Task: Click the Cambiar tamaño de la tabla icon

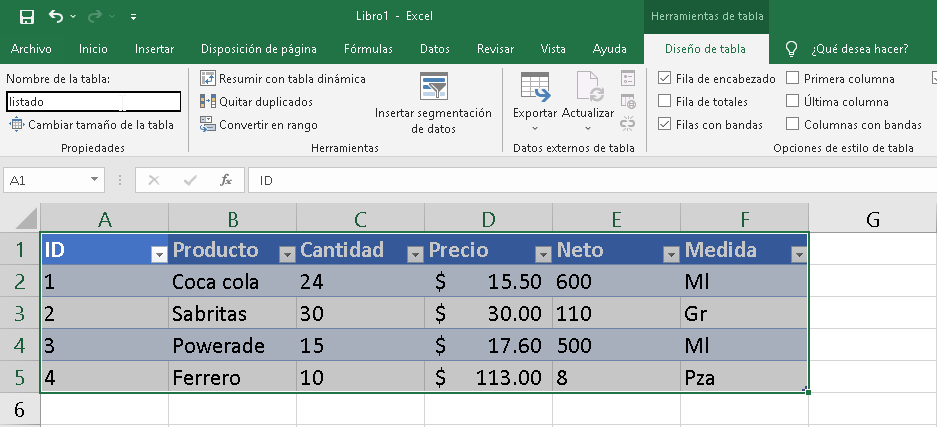Action: [16, 125]
